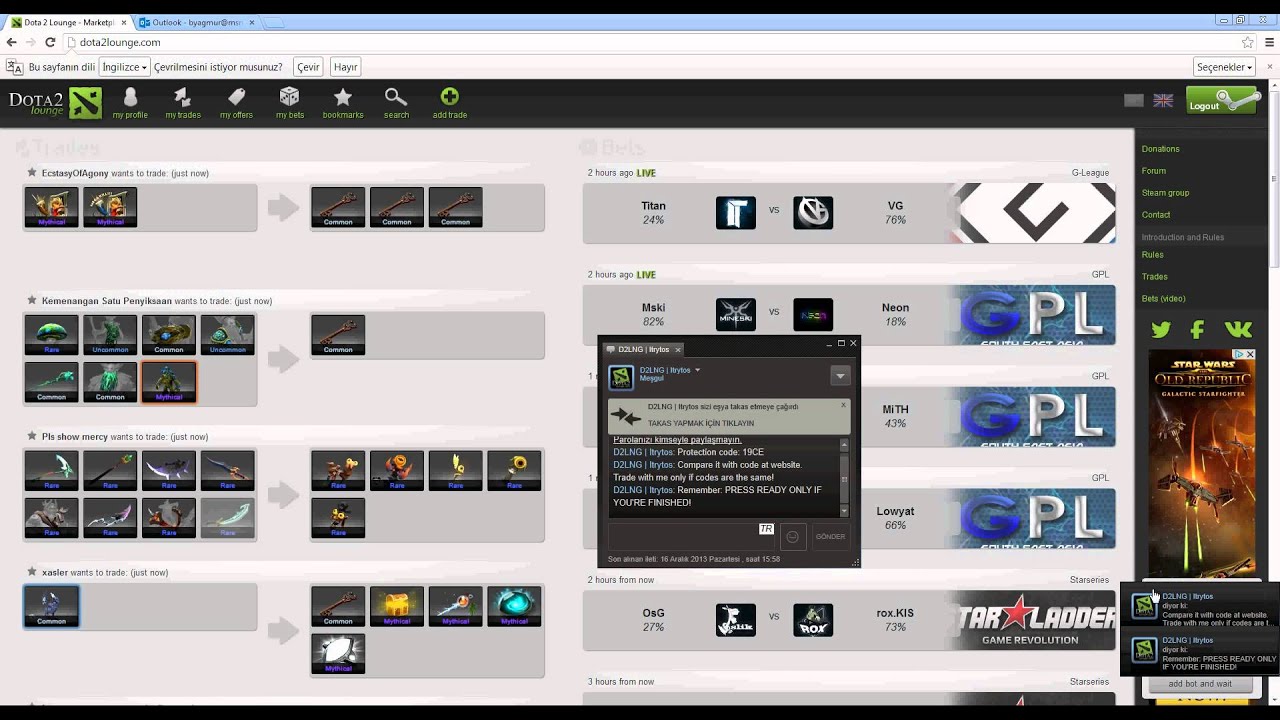The height and width of the screenshot is (720, 1280).
Task: Open my bets dice icon
Action: pyautogui.click(x=289, y=97)
